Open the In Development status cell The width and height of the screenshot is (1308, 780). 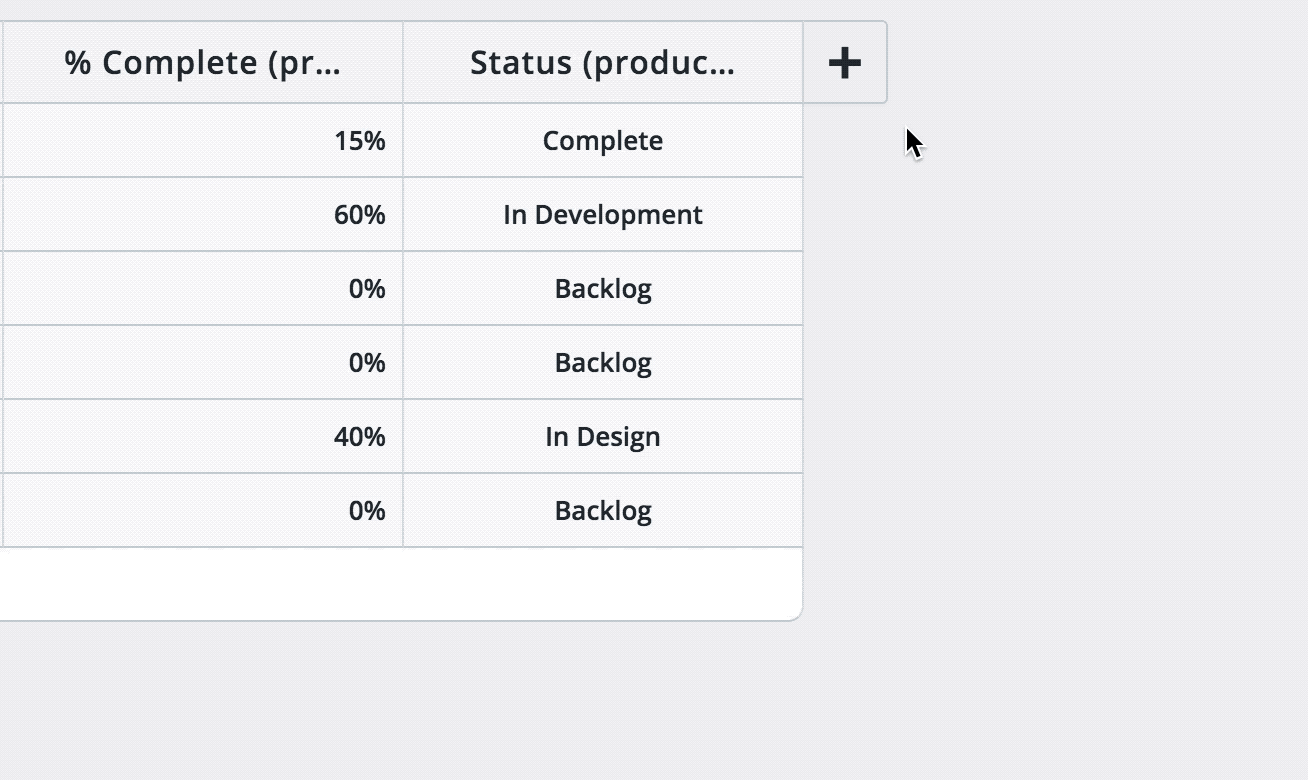602,215
